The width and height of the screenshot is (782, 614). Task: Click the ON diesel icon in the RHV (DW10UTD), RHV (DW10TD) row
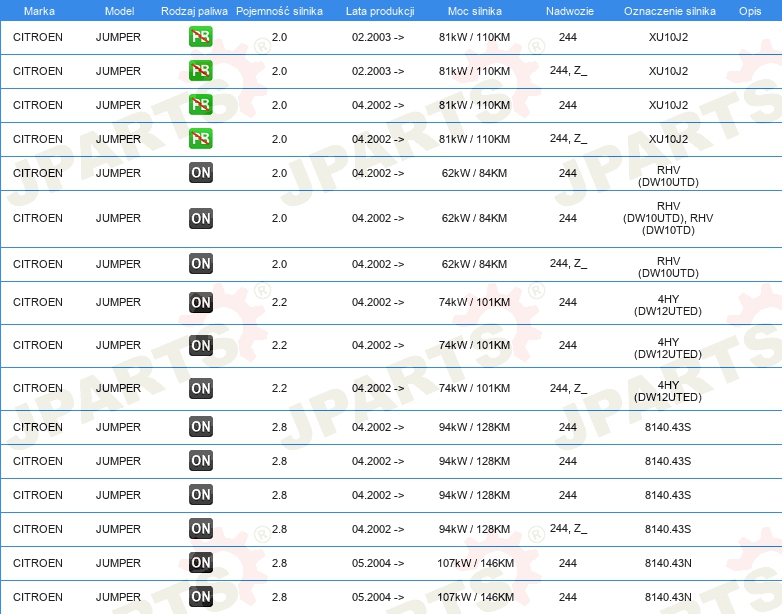(200, 218)
